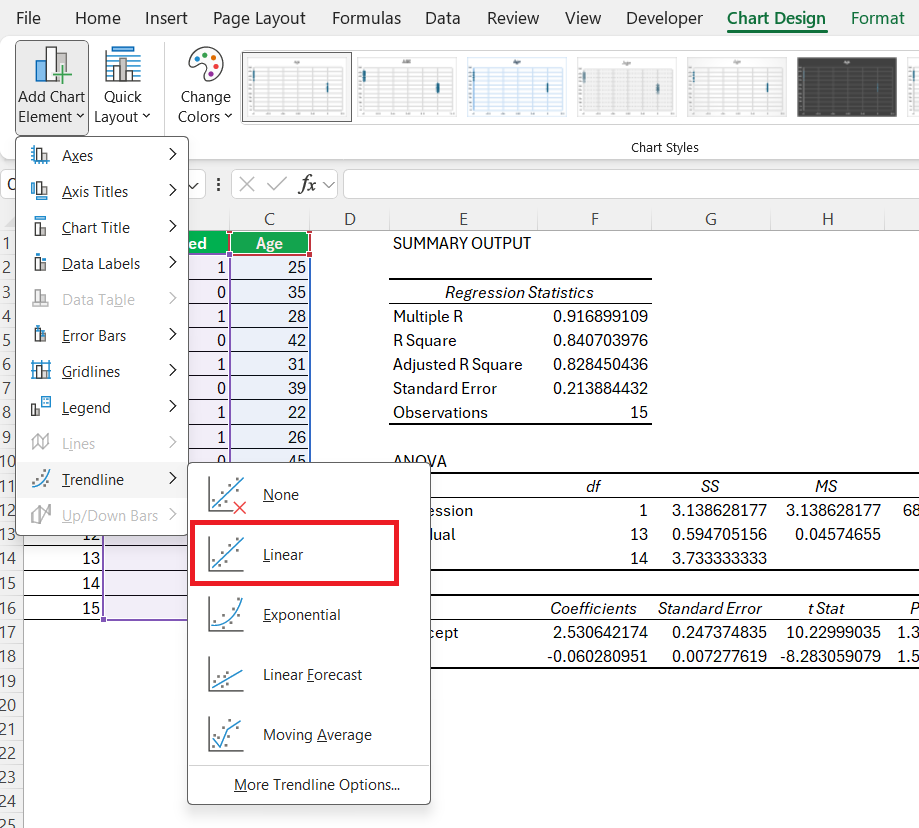Click the cancel X icon in formula bar
919x828 pixels.
247,185
